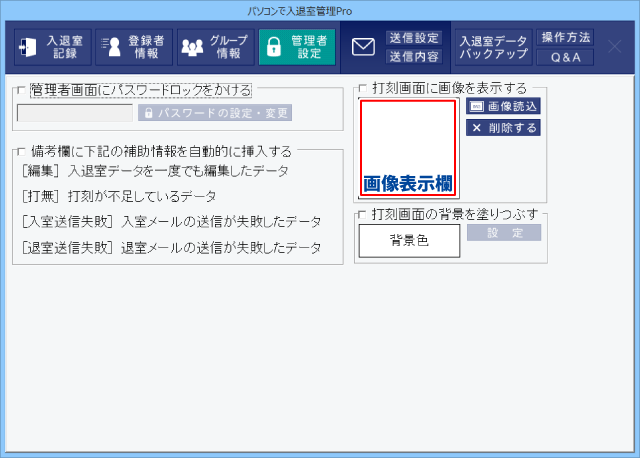Open the 入退室記録 tab
This screenshot has width=640, height=458.
pos(53,47)
